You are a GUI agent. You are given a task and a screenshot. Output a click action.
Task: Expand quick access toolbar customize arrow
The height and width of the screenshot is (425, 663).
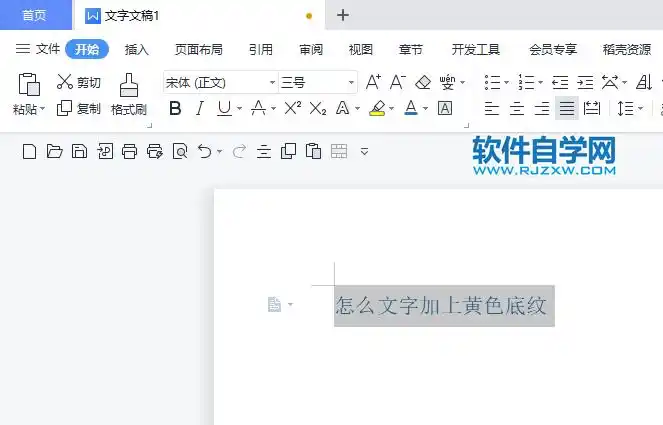coord(364,151)
